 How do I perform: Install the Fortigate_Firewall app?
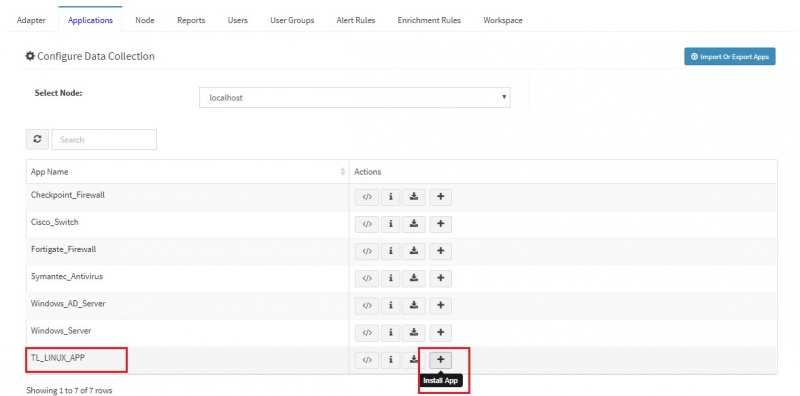pos(441,251)
